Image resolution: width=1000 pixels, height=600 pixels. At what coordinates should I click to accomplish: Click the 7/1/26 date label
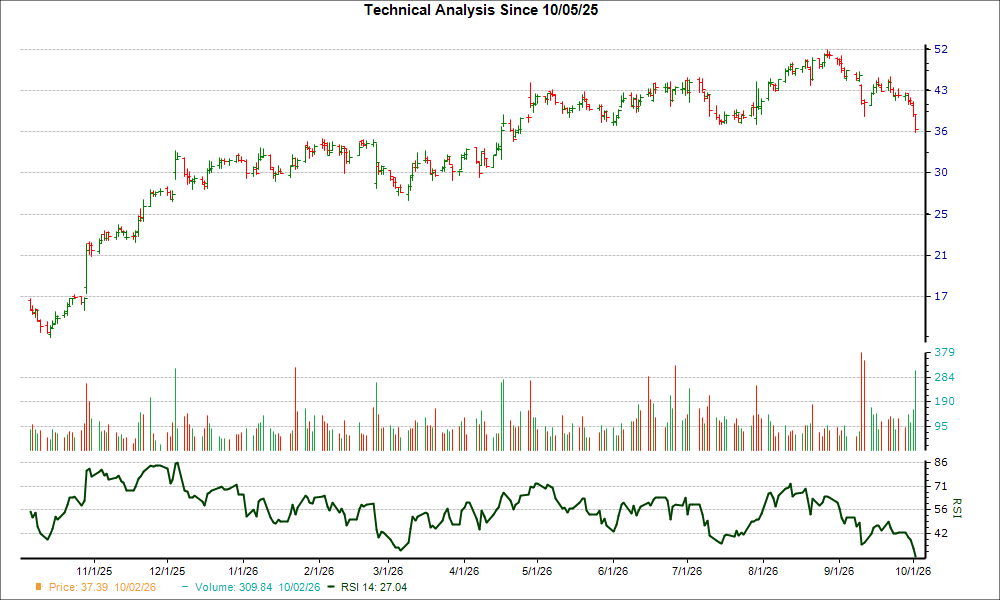pos(687,571)
